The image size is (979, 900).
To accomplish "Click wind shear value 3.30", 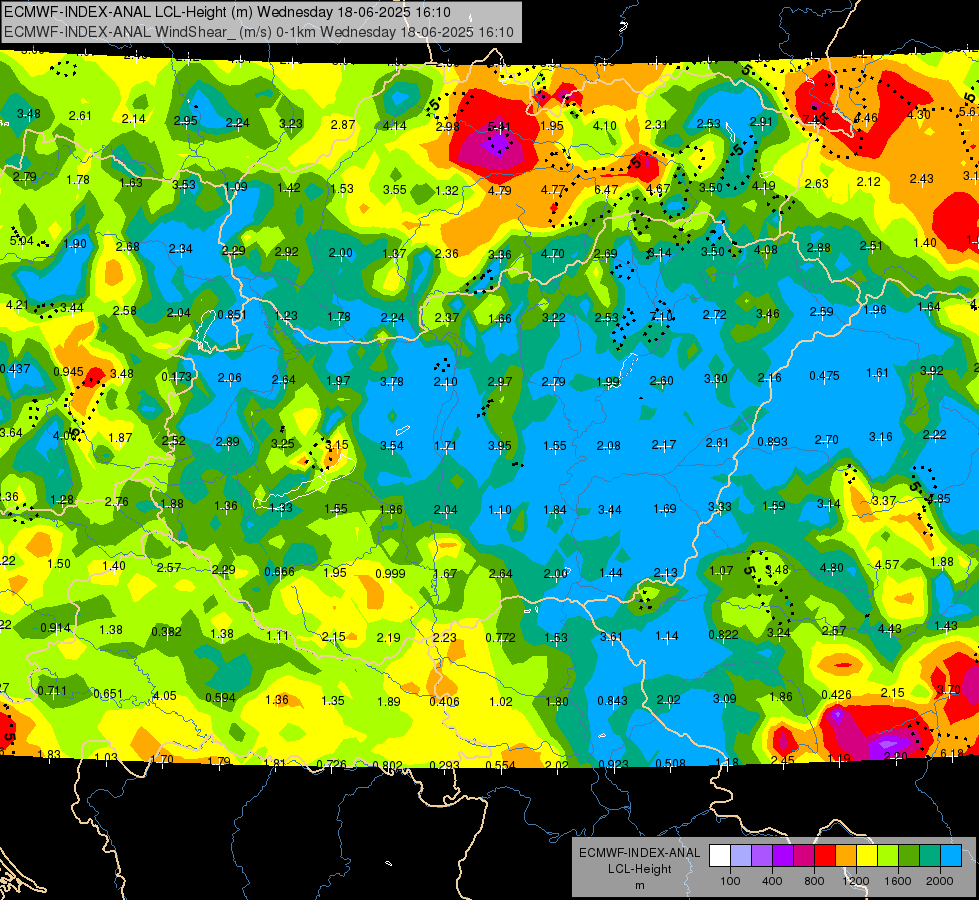I will point(716,378).
